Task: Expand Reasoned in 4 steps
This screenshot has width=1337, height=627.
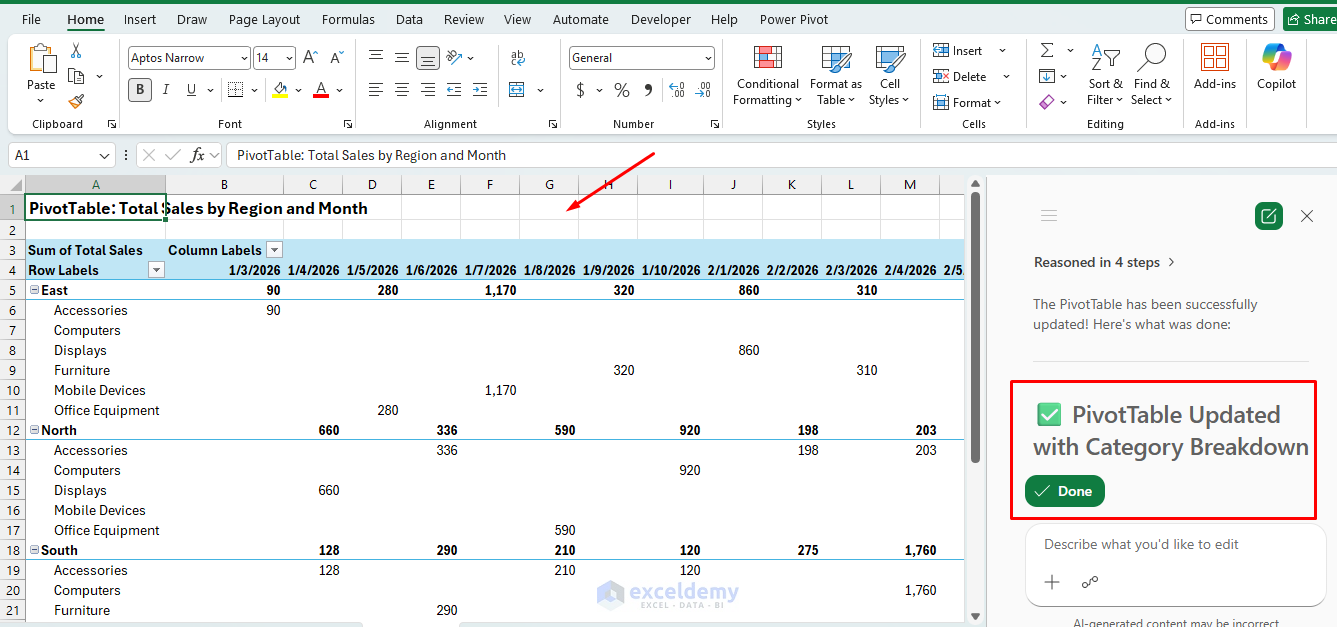Action: coord(1105,262)
